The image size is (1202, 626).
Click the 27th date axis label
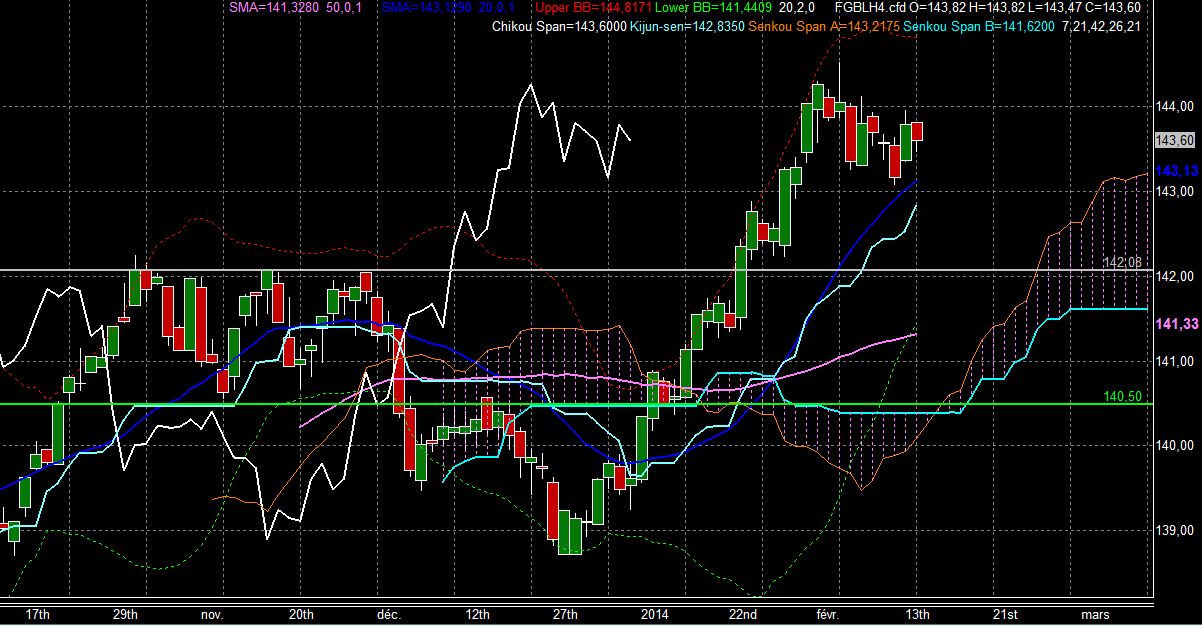[x=566, y=613]
